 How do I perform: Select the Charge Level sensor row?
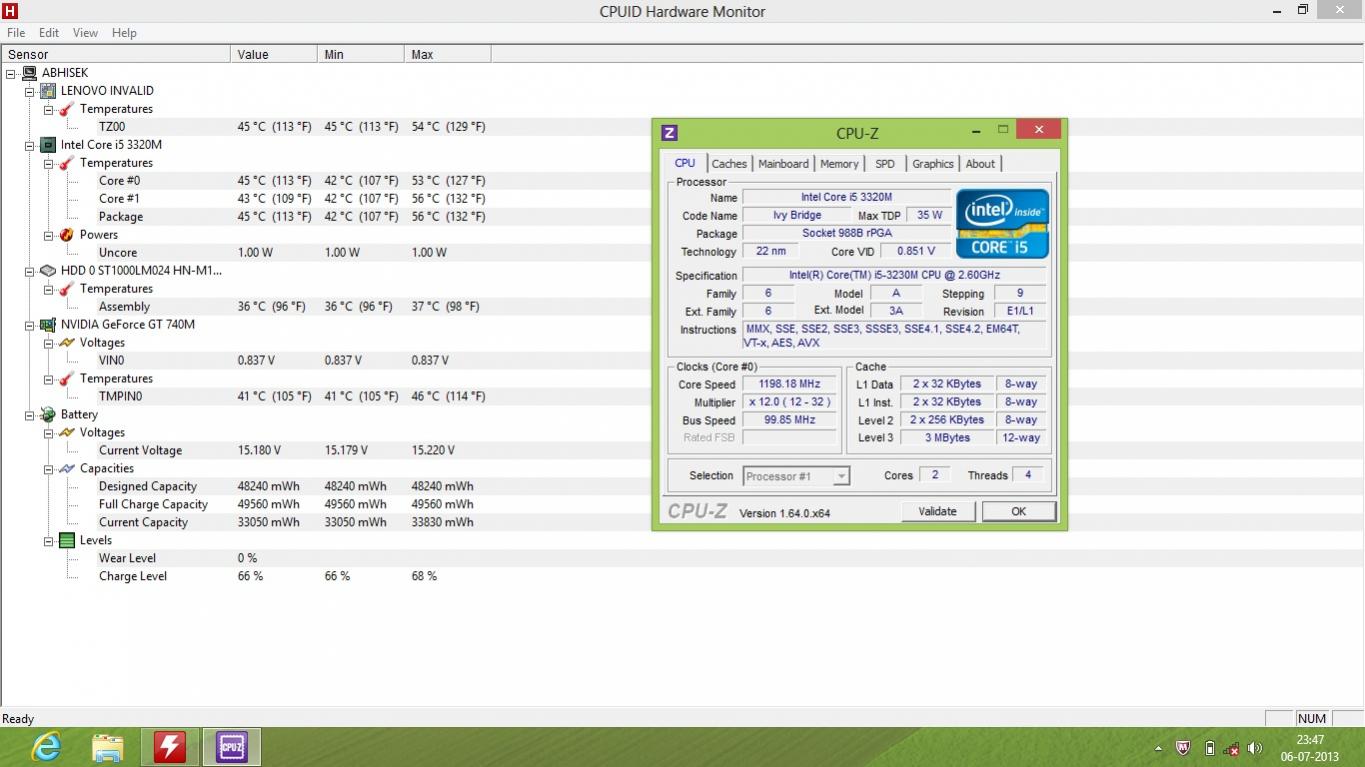[x=132, y=577]
